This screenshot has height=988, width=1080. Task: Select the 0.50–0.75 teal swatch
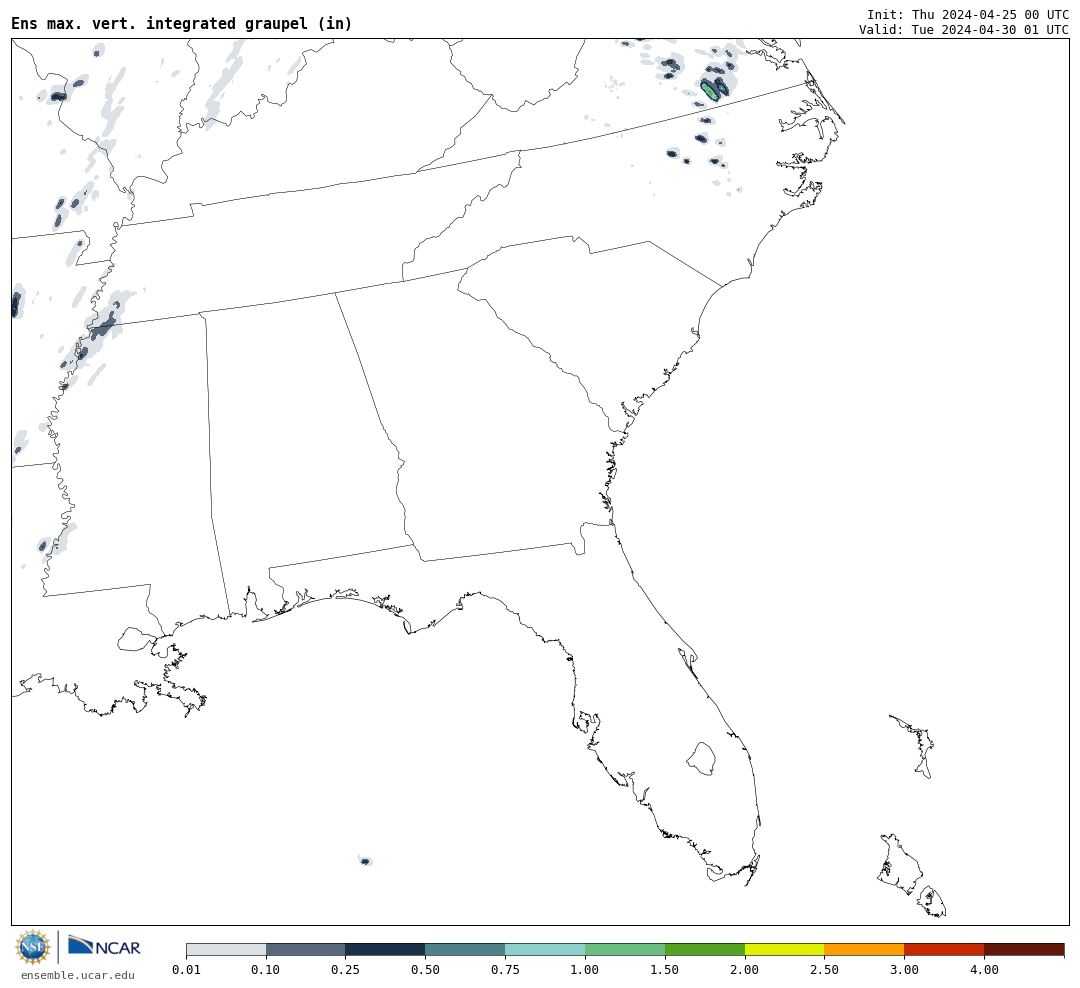pos(466,950)
